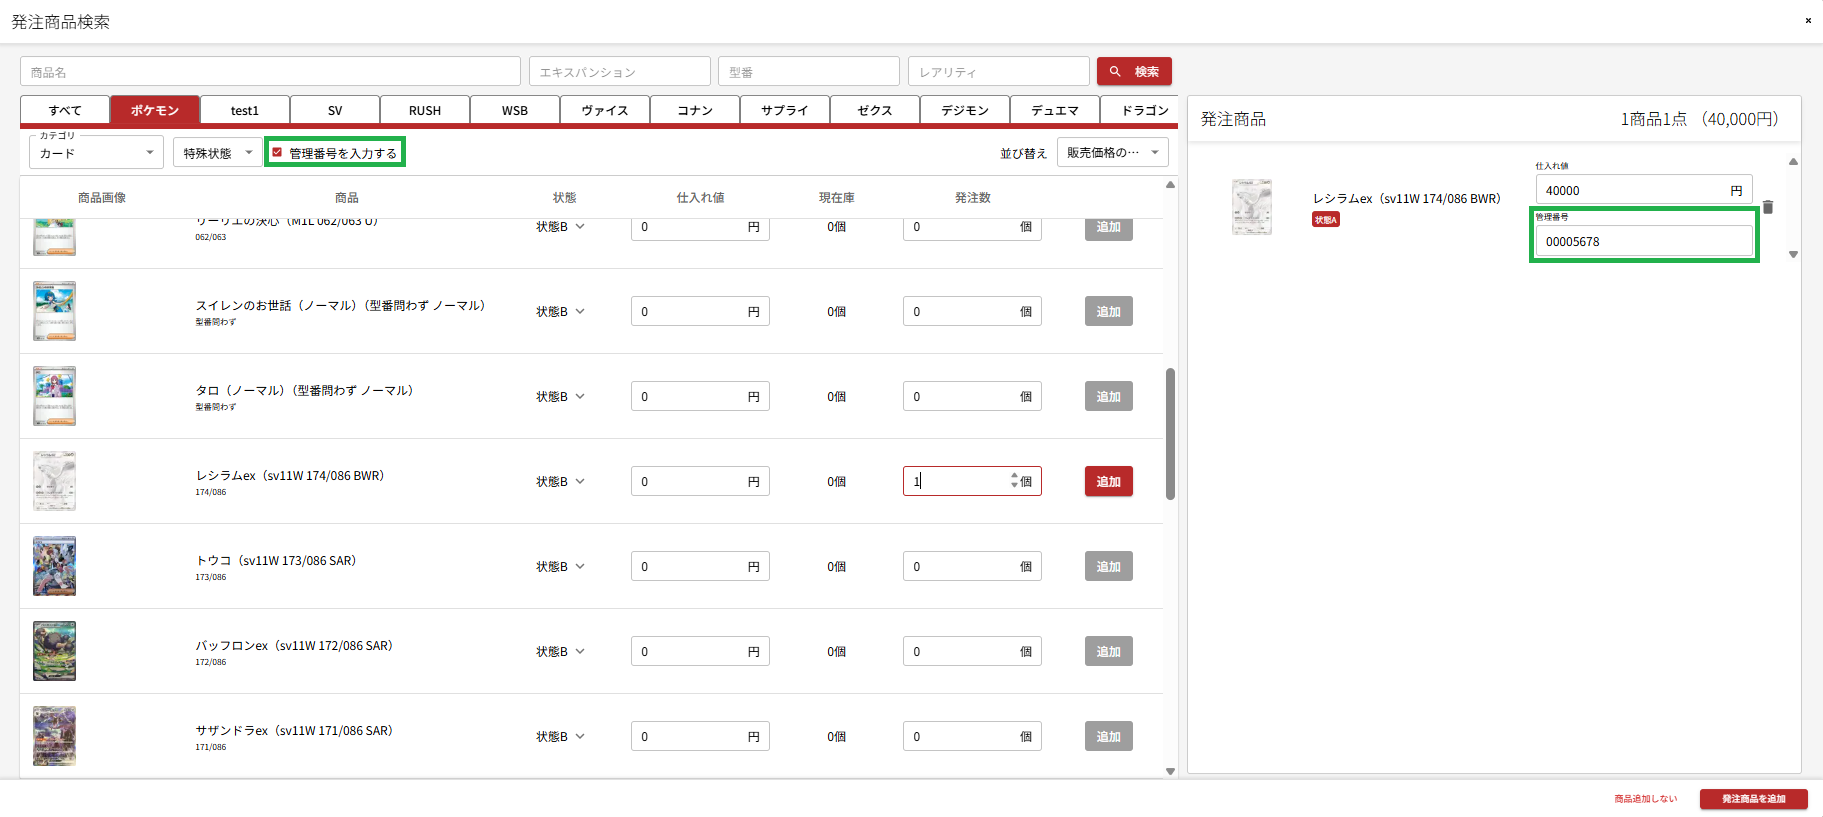
Task: Click トウコ card thumbnail
Action: click(x=54, y=566)
